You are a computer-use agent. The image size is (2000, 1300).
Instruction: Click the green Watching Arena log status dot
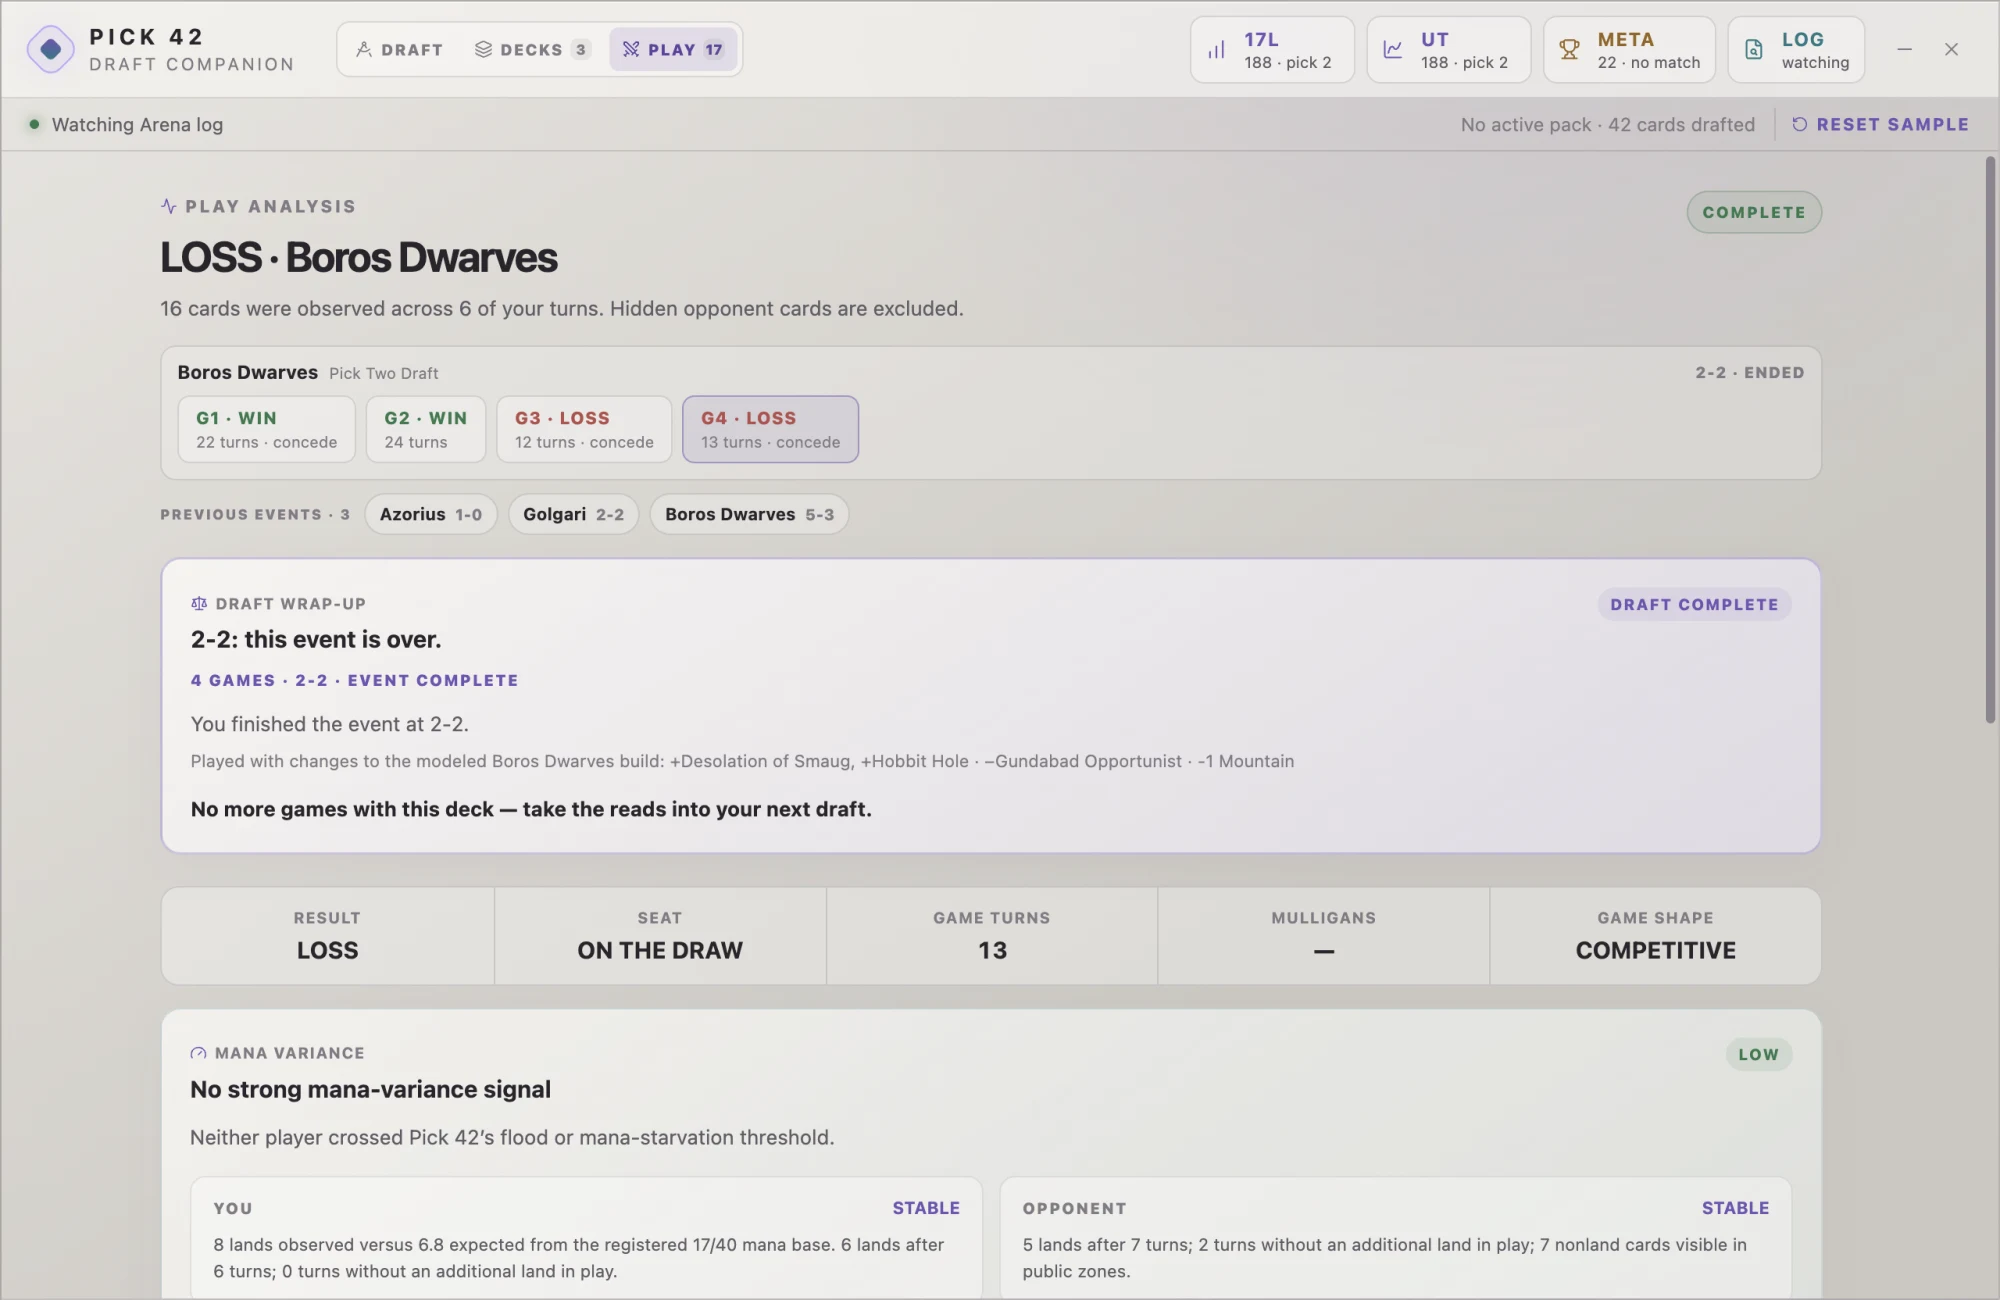(34, 124)
